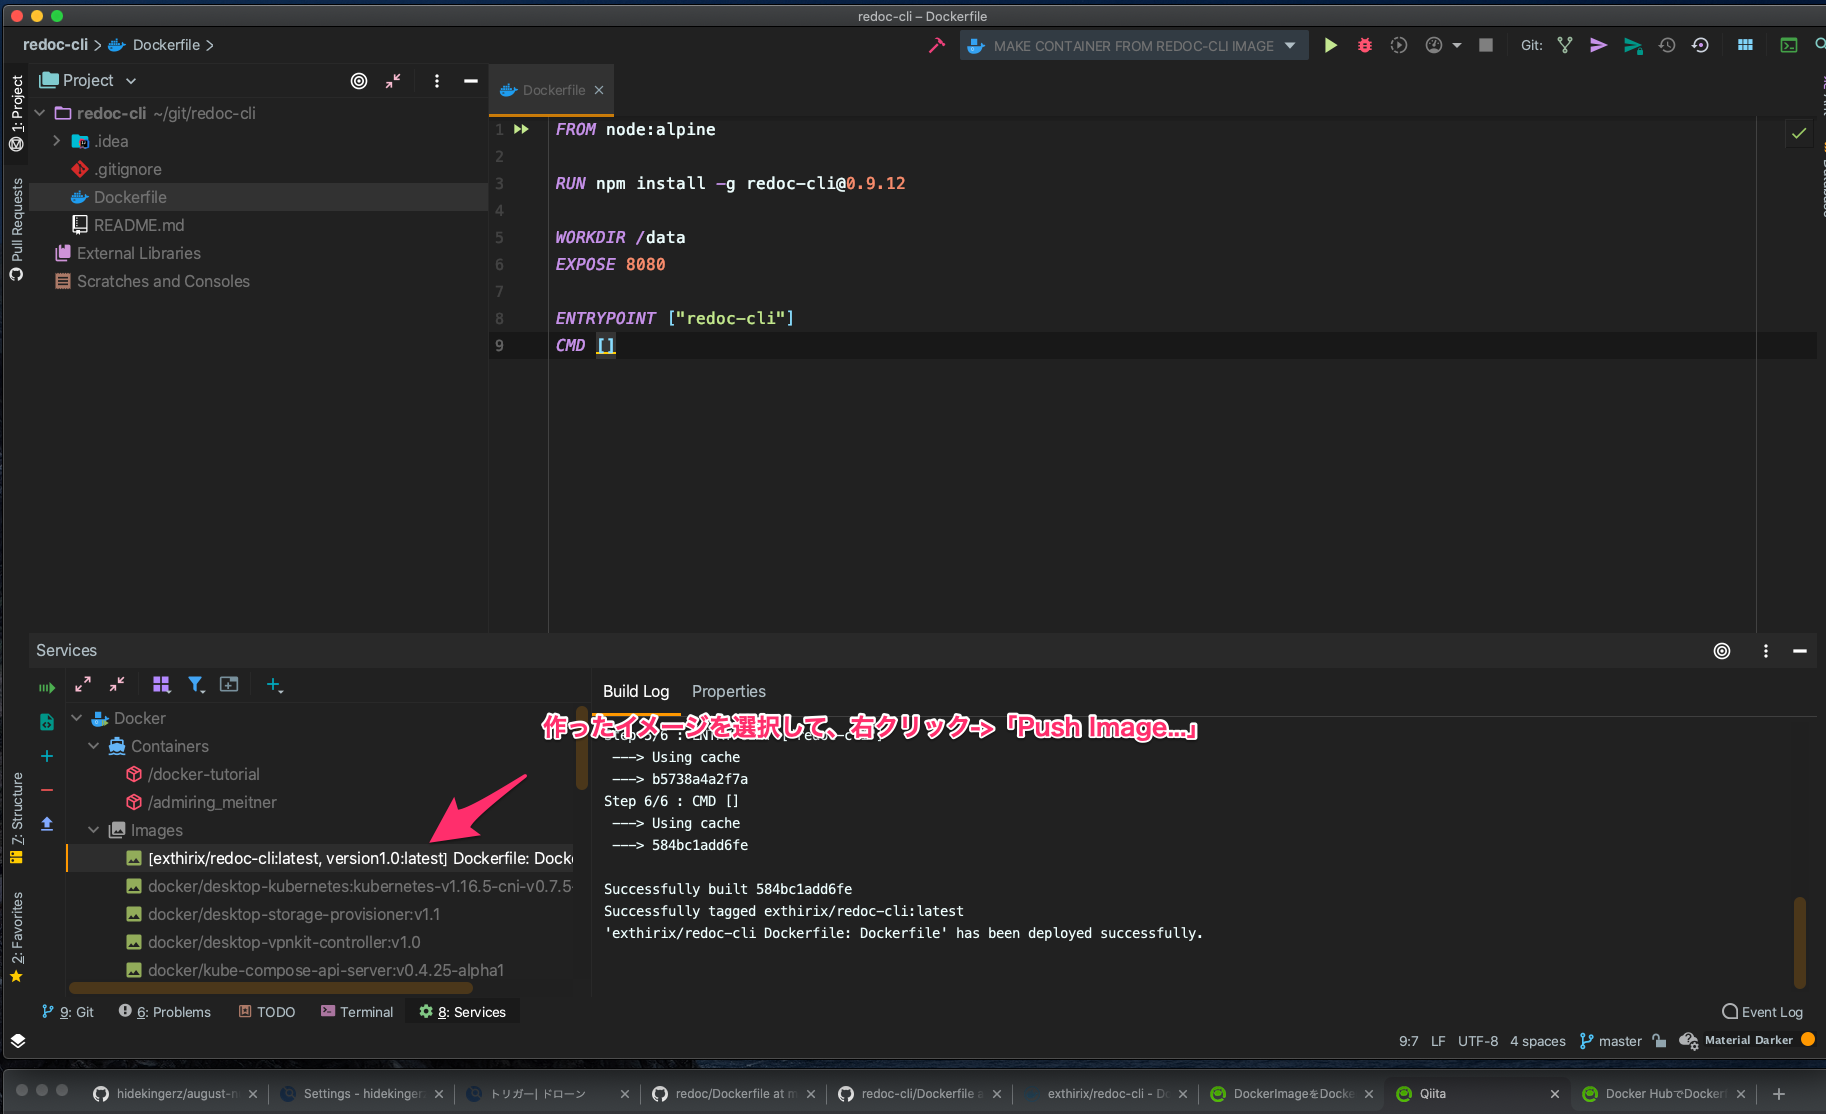The image size is (1826, 1114).
Task: Select the /admiring_meitner container
Action: point(201,802)
